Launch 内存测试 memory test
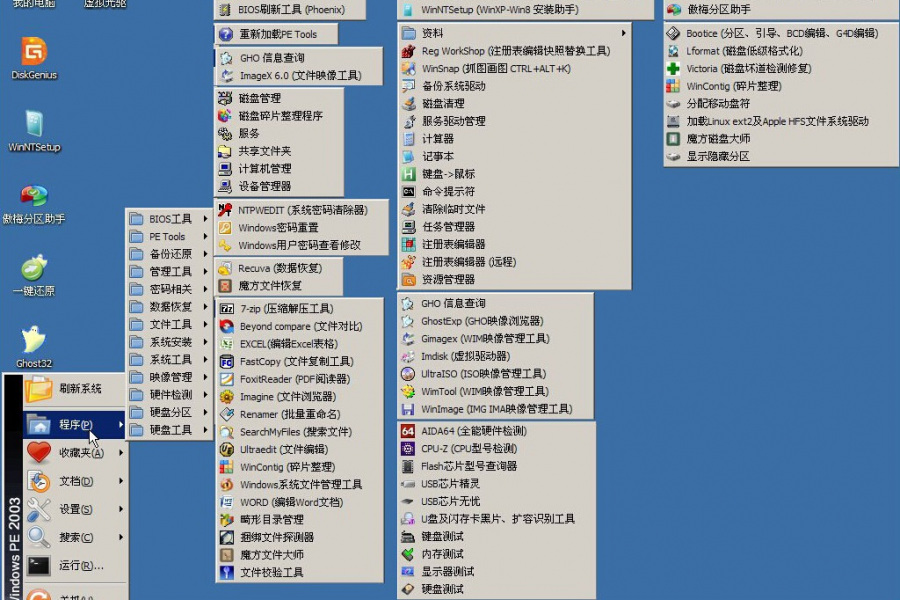Viewport: 900px width, 600px height. tap(496, 554)
